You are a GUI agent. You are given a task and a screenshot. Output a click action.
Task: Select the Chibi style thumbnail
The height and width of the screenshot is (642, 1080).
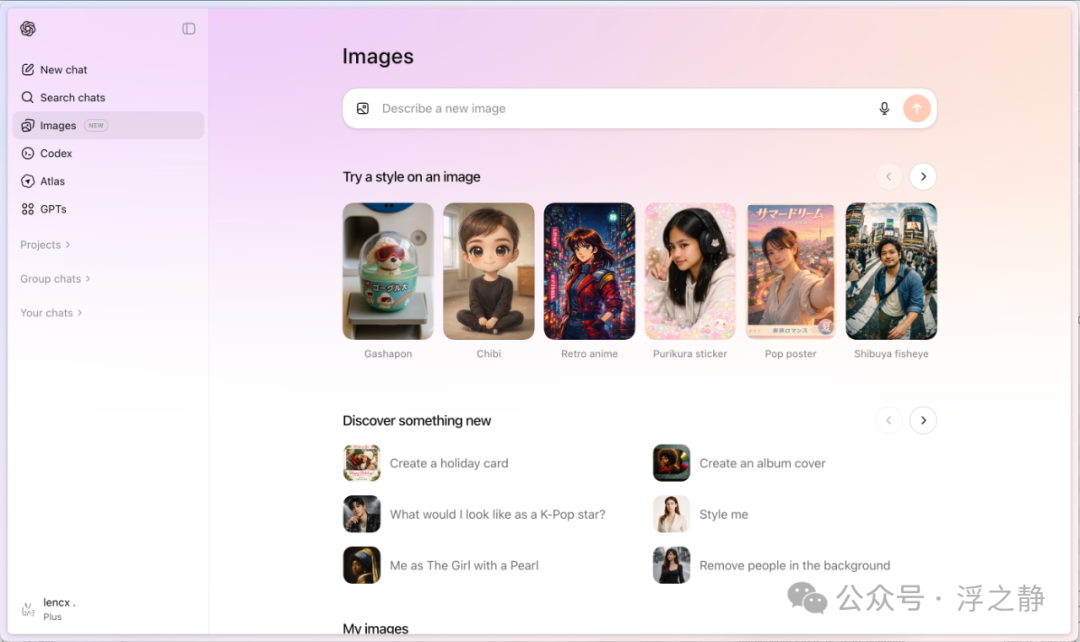[x=489, y=271]
